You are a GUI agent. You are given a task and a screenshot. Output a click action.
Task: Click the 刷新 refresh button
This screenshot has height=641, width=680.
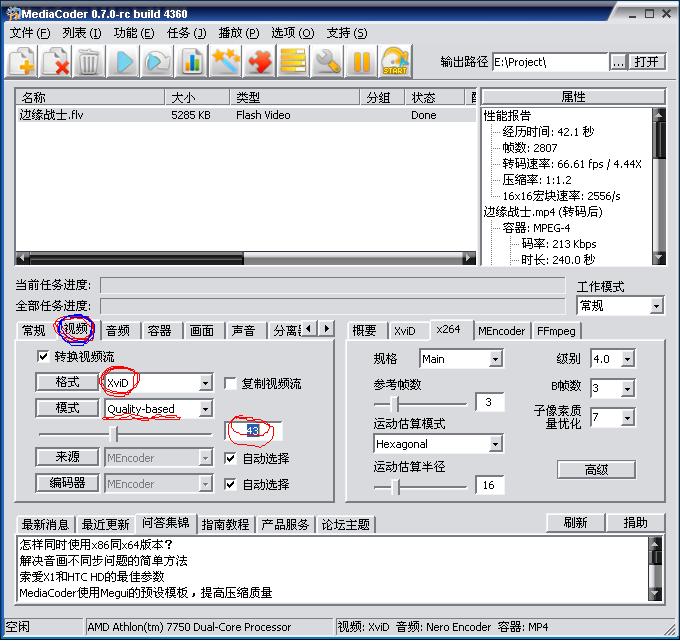(x=575, y=523)
